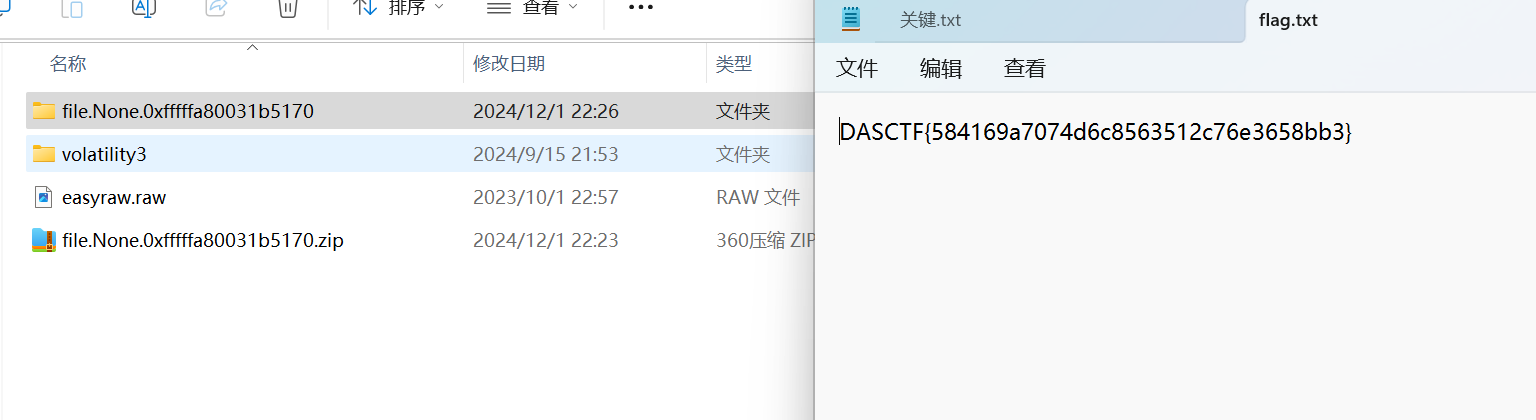This screenshot has width=1536, height=420.
Task: Switch to the 关键.txt tab
Action: click(930, 20)
